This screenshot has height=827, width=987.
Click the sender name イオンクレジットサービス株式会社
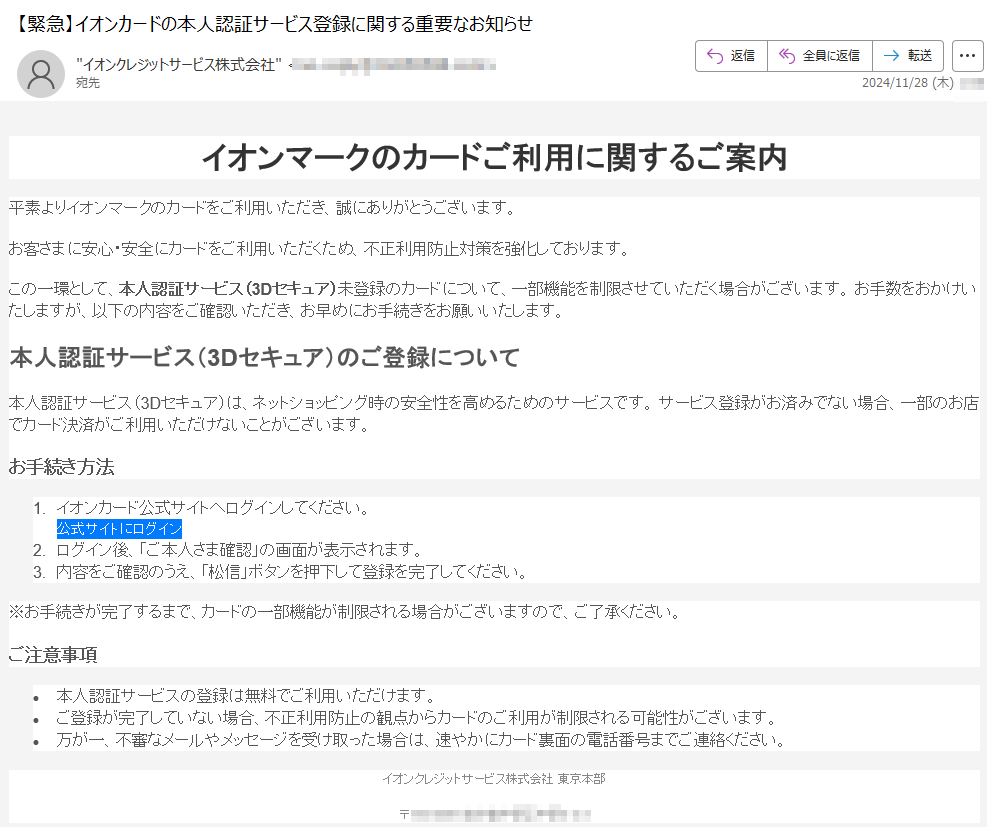[179, 64]
